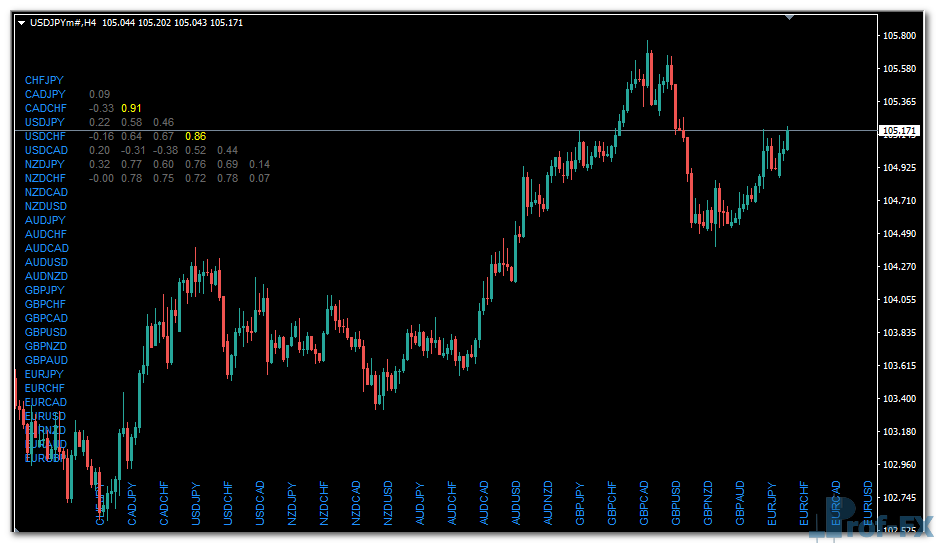Screen dimensions: 936x543
Task: Click the 105.800 level on the price scale
Action: [x=900, y=36]
